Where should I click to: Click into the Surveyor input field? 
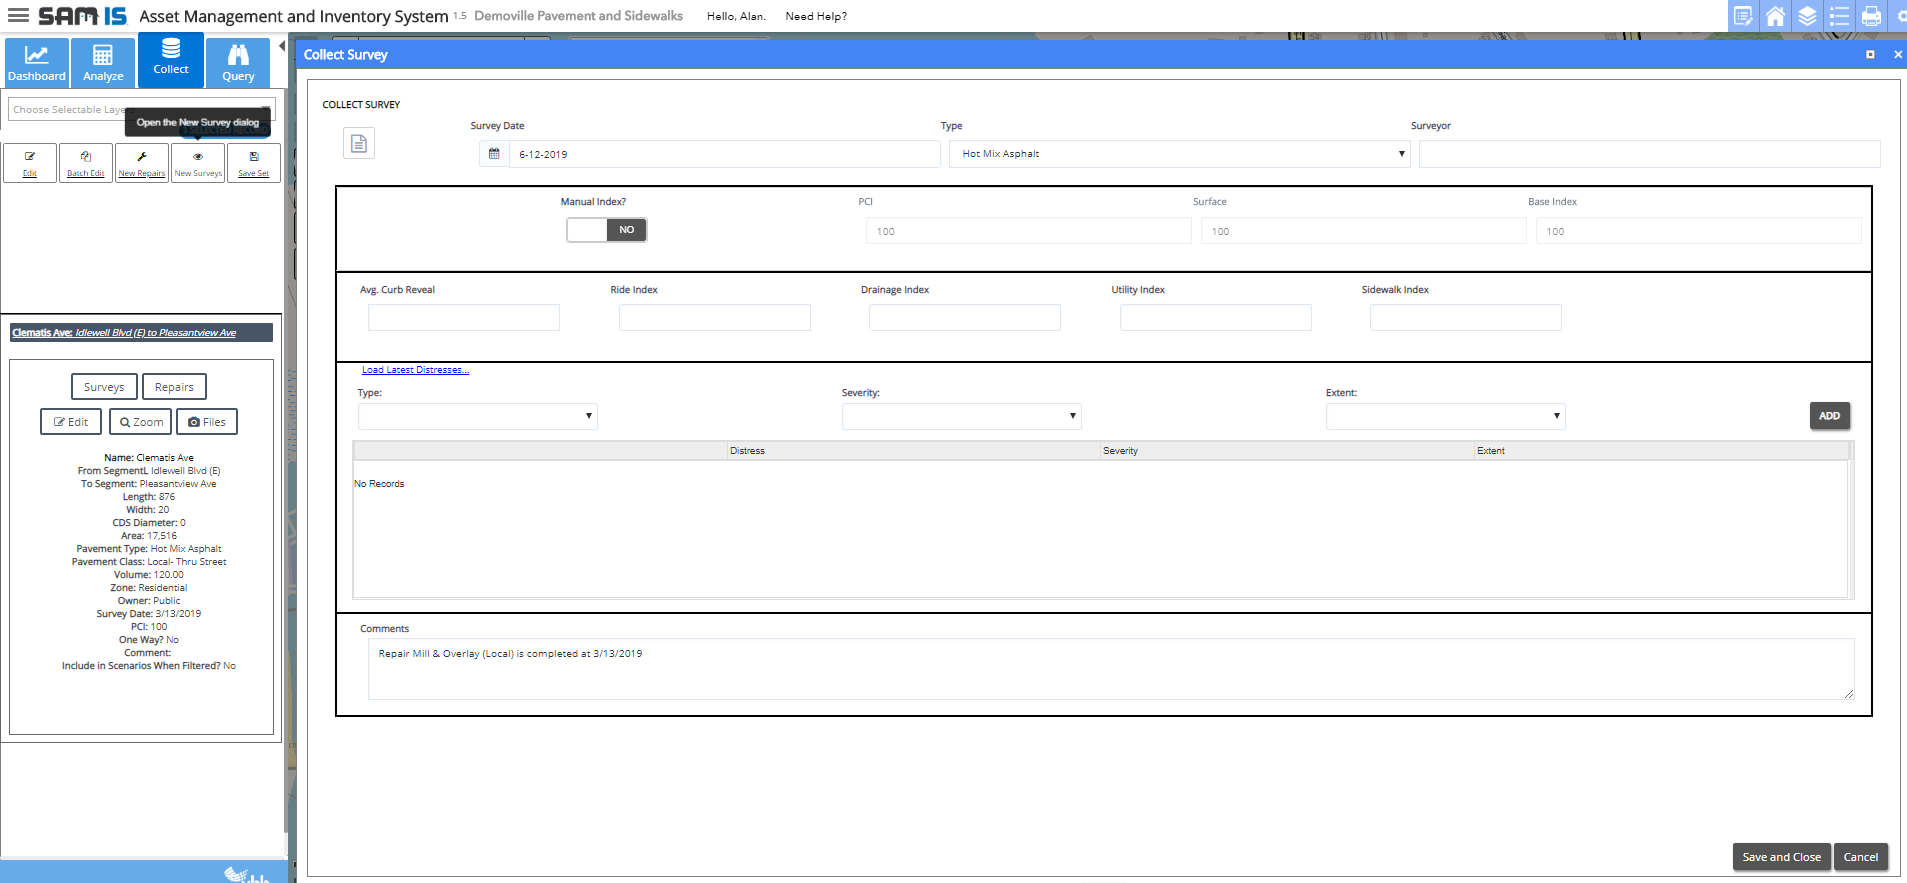[1649, 154]
